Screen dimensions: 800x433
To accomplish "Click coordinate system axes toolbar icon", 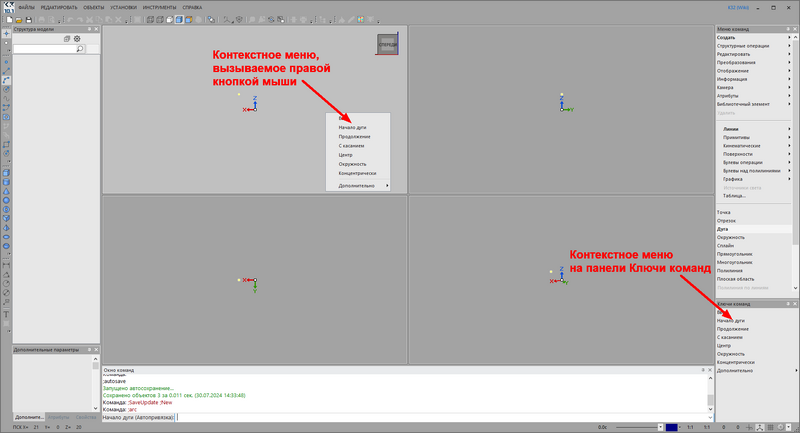I will coord(227,20).
